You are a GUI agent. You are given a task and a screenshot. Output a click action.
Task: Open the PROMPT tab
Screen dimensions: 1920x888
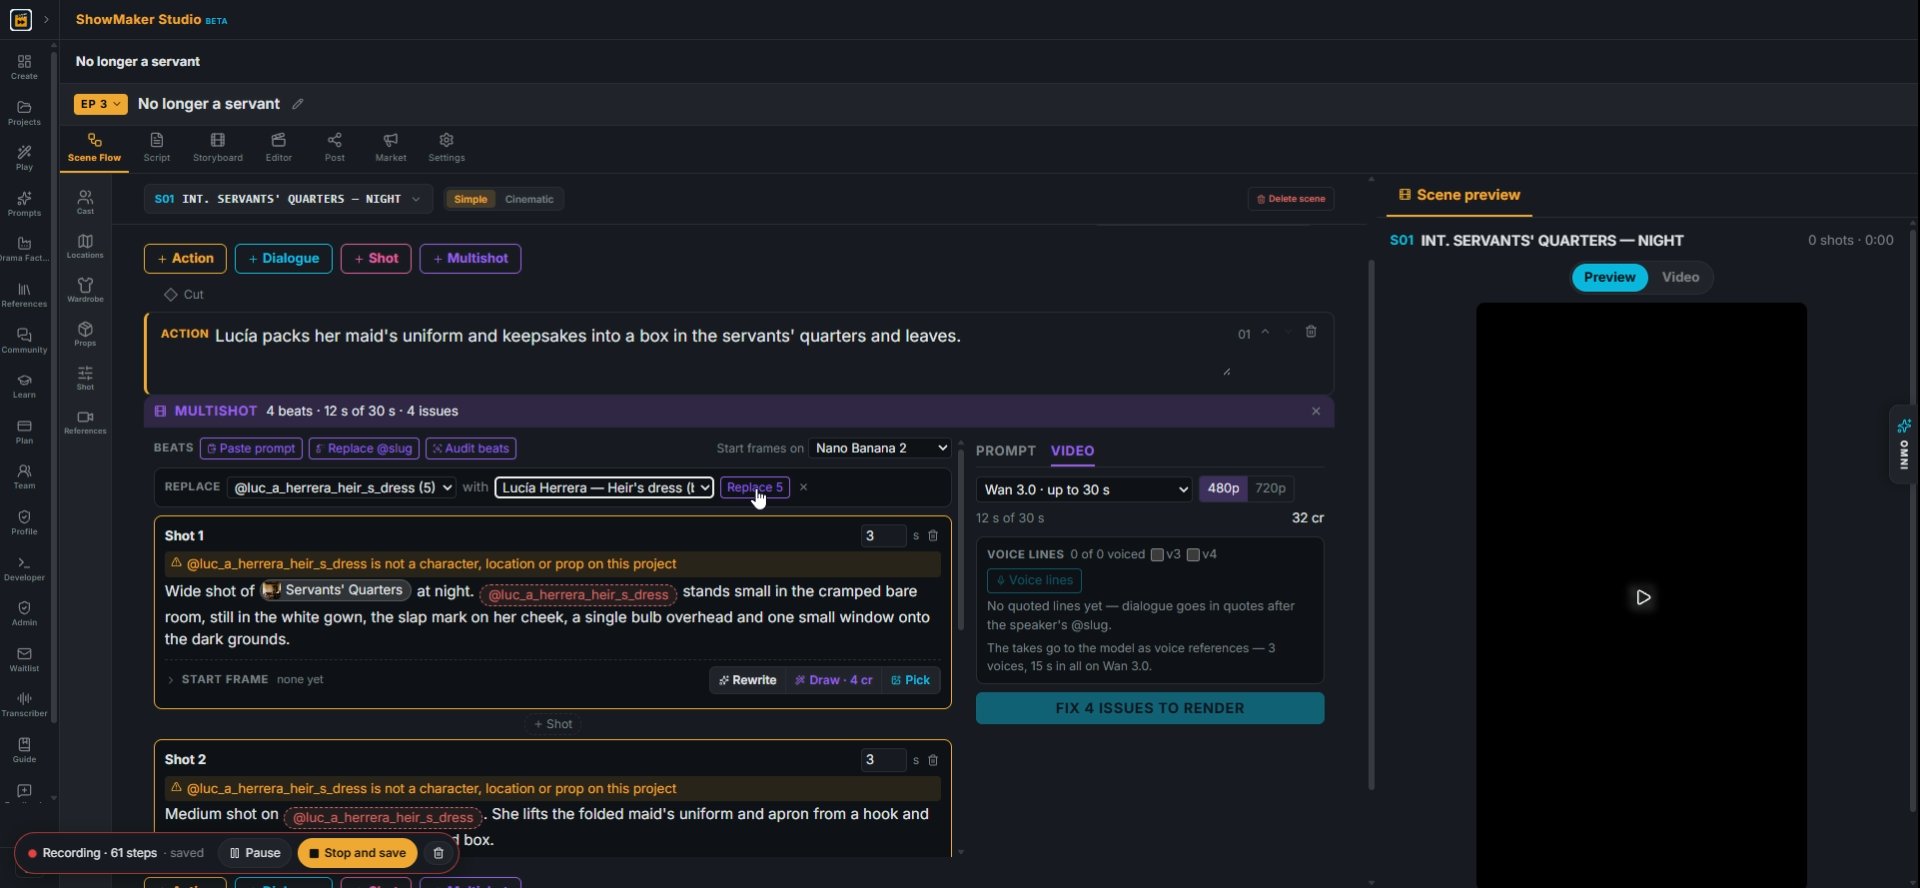point(1005,451)
